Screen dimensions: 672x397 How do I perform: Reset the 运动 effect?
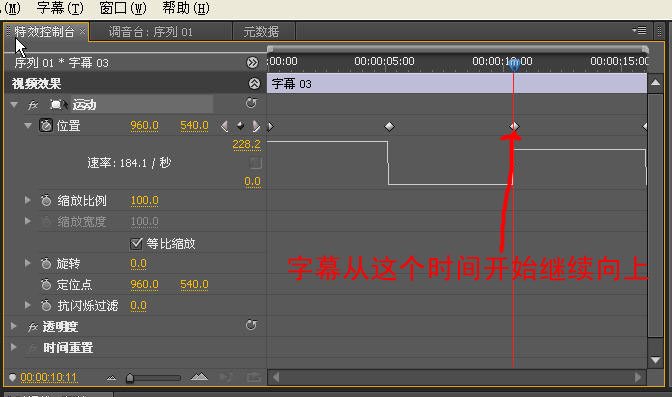coord(251,103)
